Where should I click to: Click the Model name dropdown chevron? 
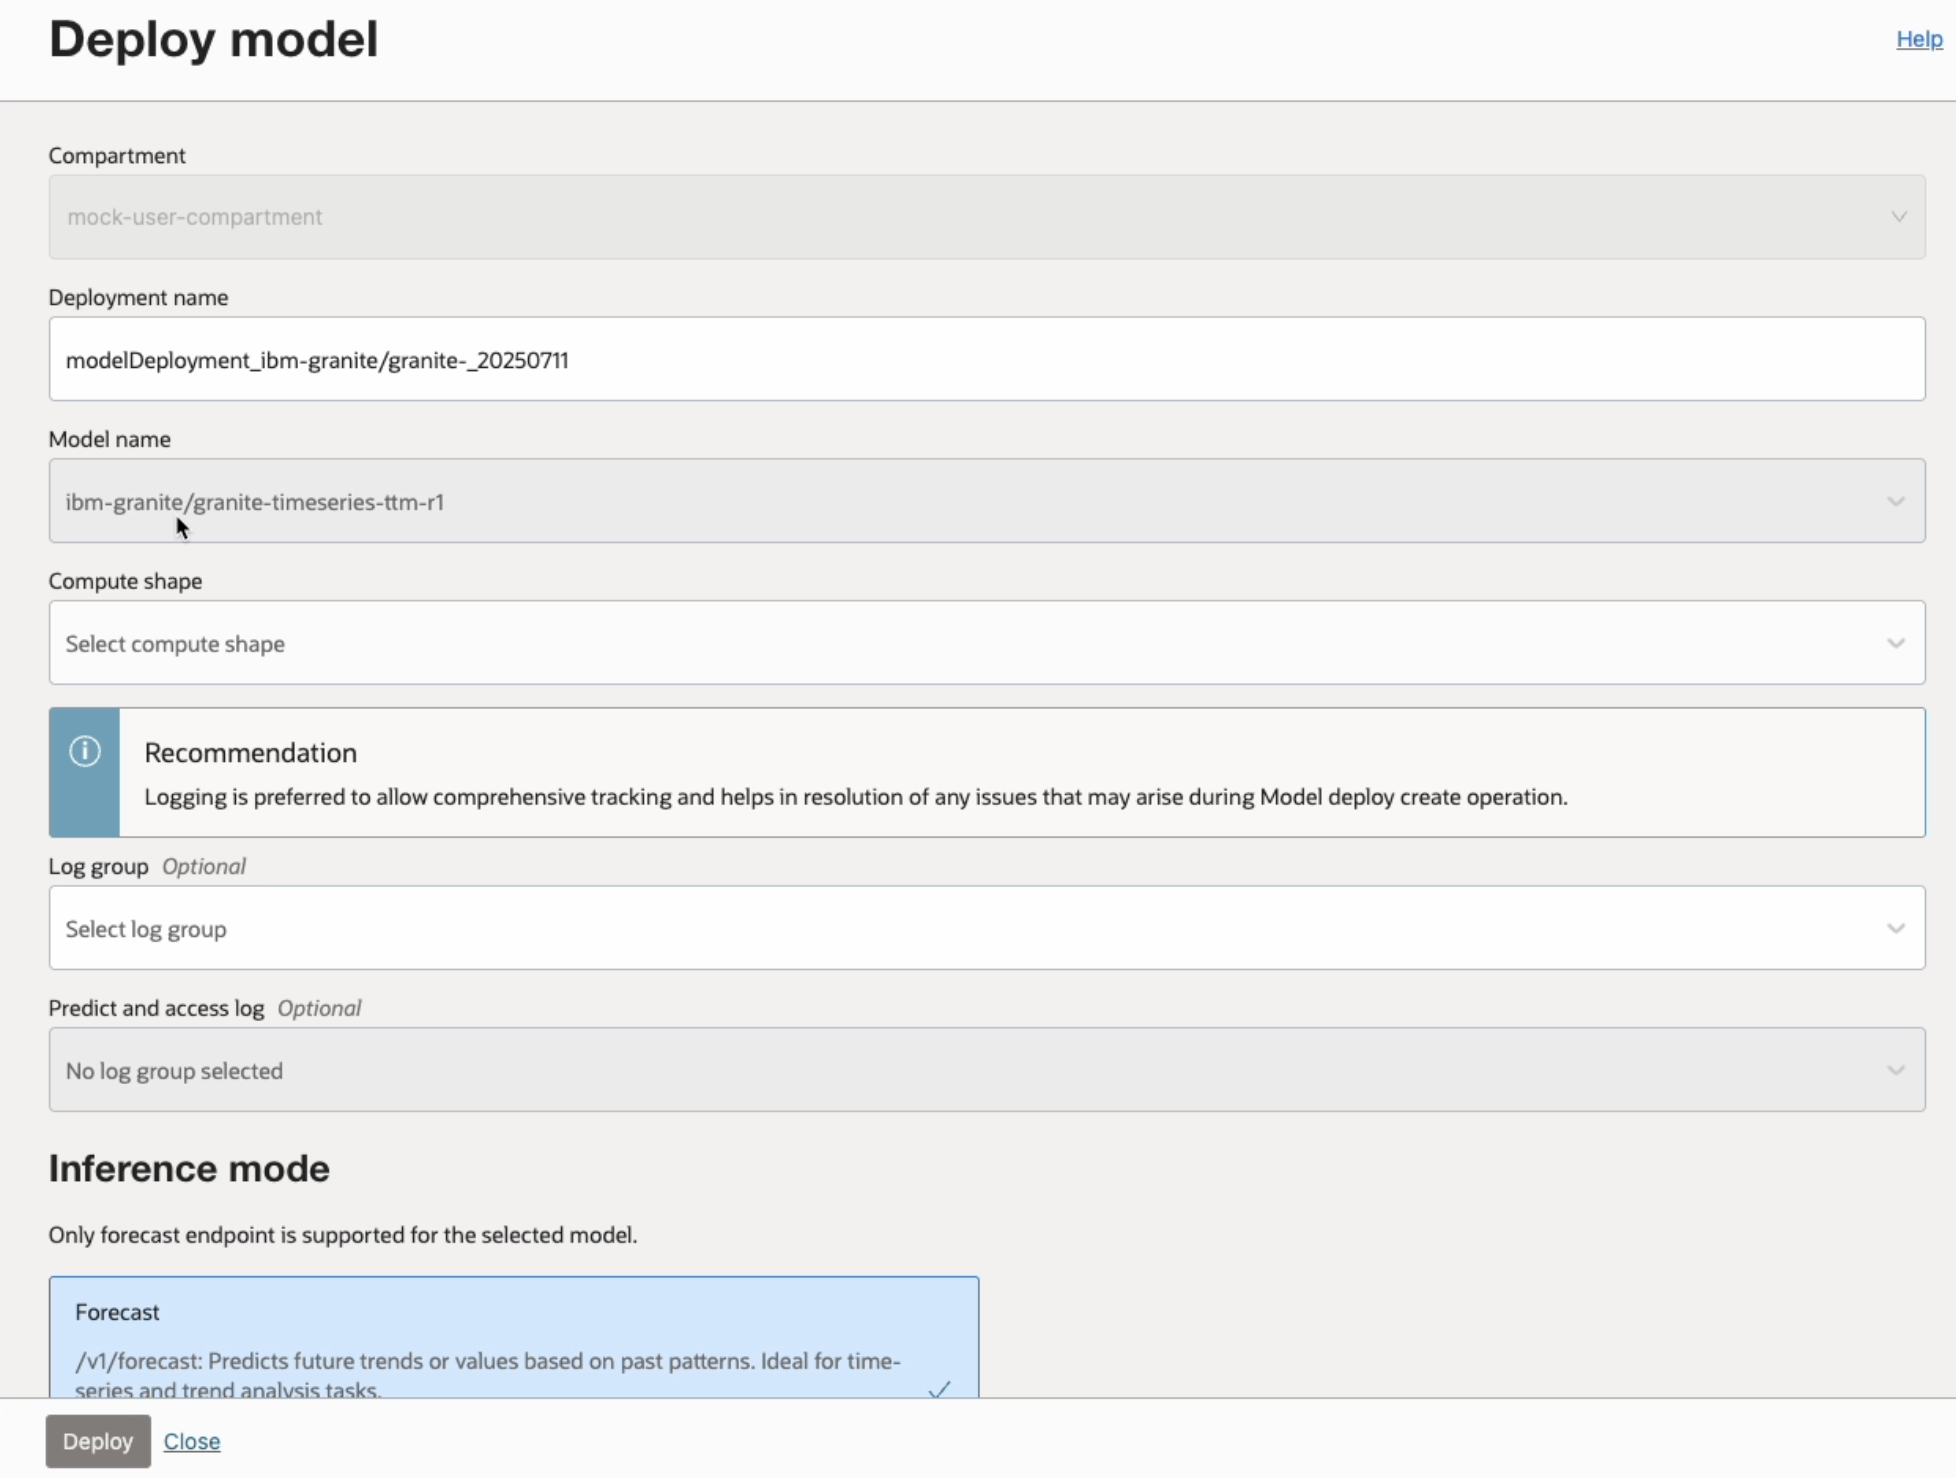[1895, 501]
